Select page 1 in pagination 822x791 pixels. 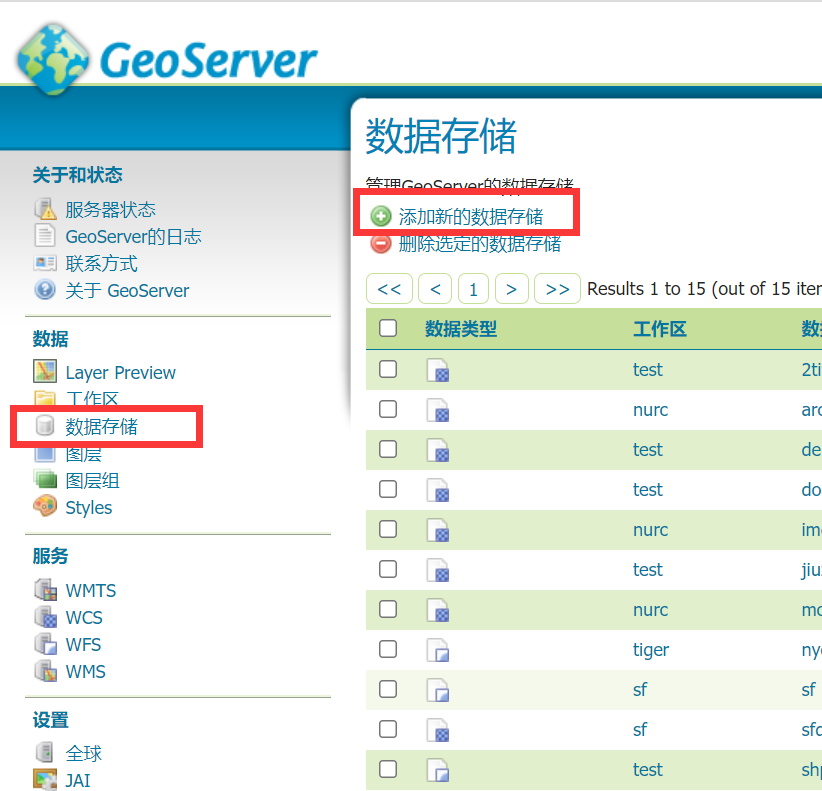pyautogui.click(x=473, y=288)
